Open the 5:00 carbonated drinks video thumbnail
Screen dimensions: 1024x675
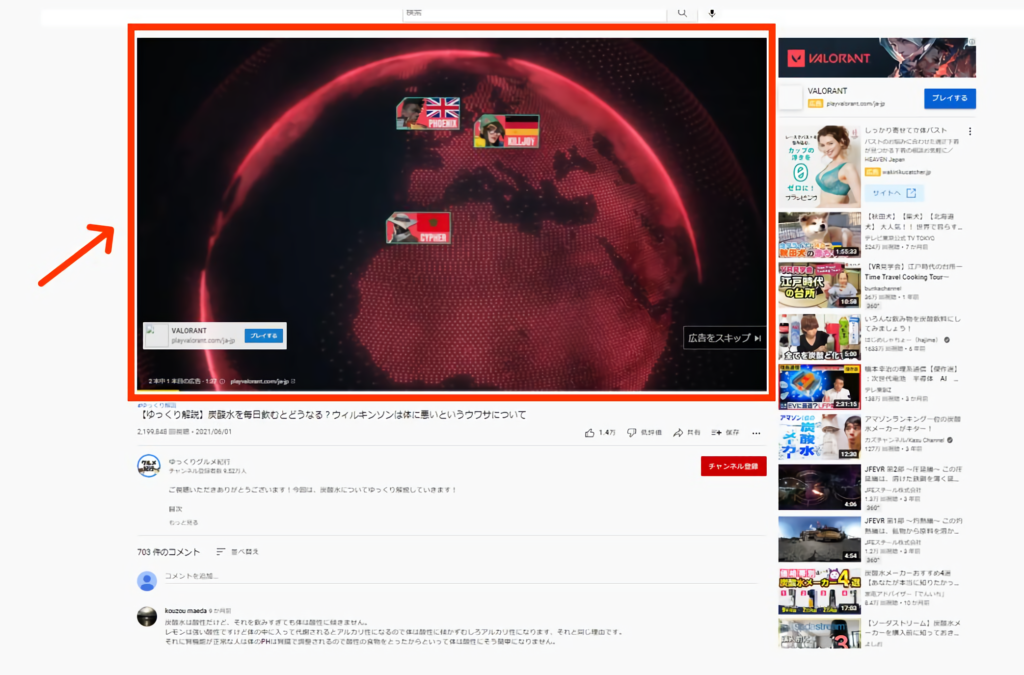pos(820,338)
